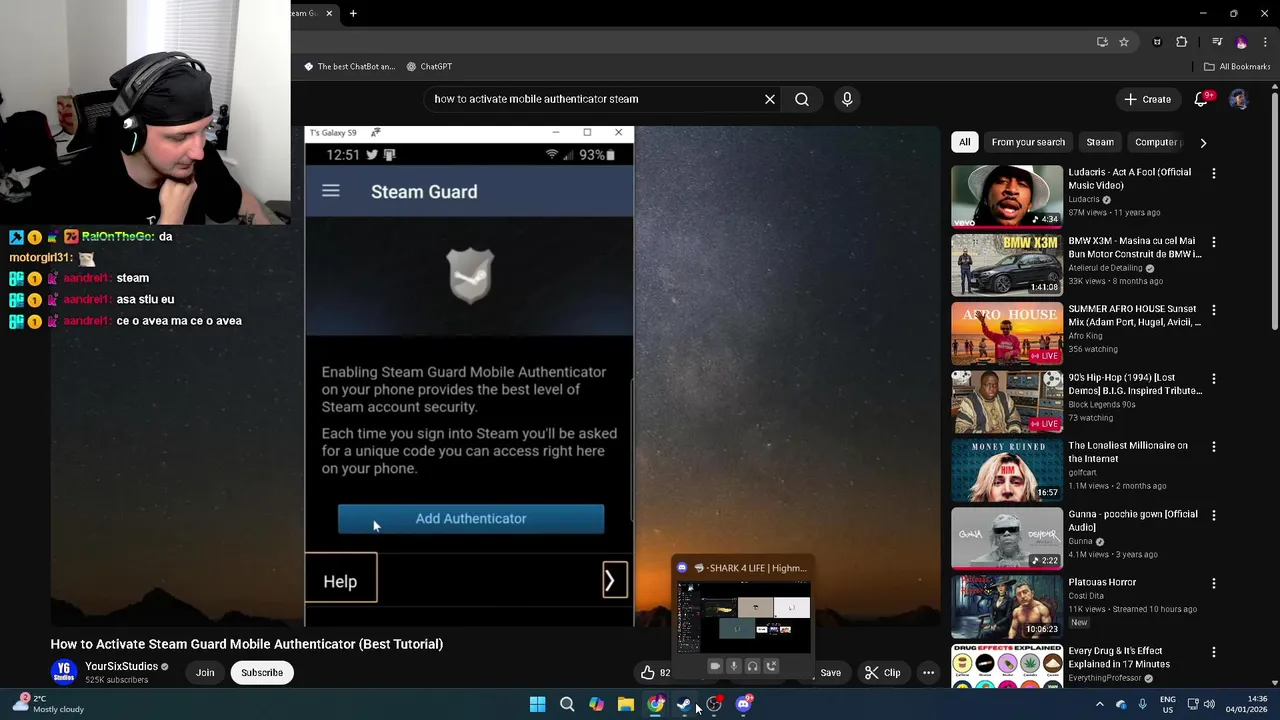1280x720 pixels.
Task: Open 'The best ChatBot' bookmark
Action: (349, 66)
